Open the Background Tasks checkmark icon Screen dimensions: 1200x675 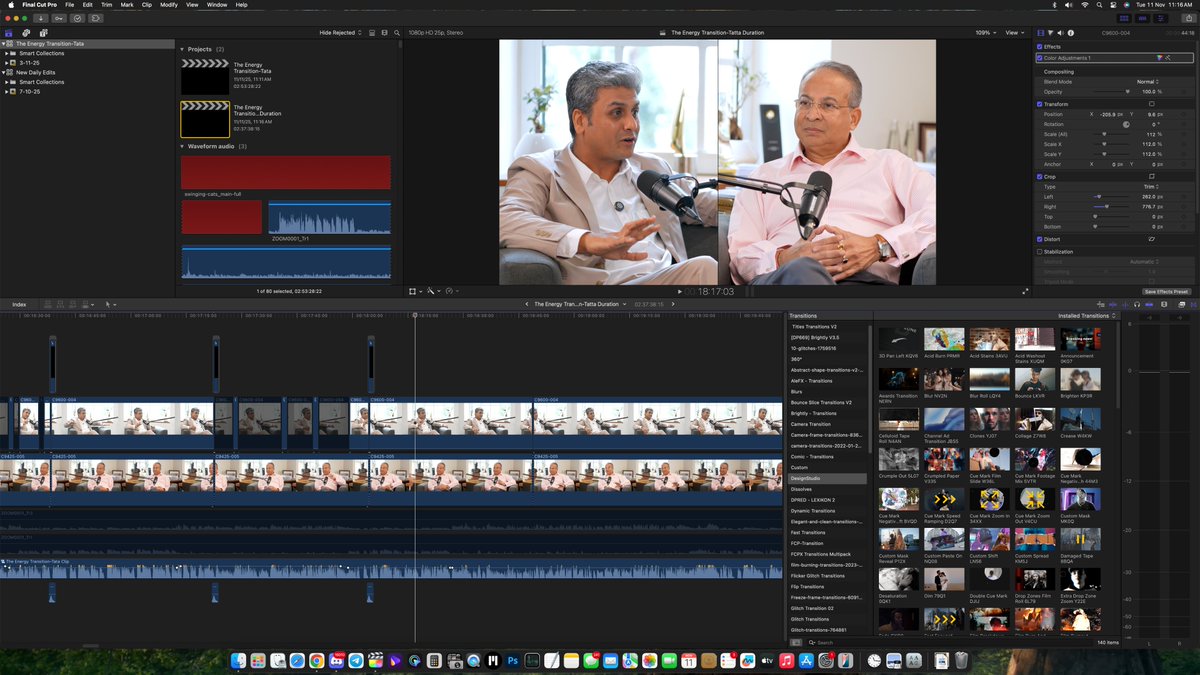77,18
